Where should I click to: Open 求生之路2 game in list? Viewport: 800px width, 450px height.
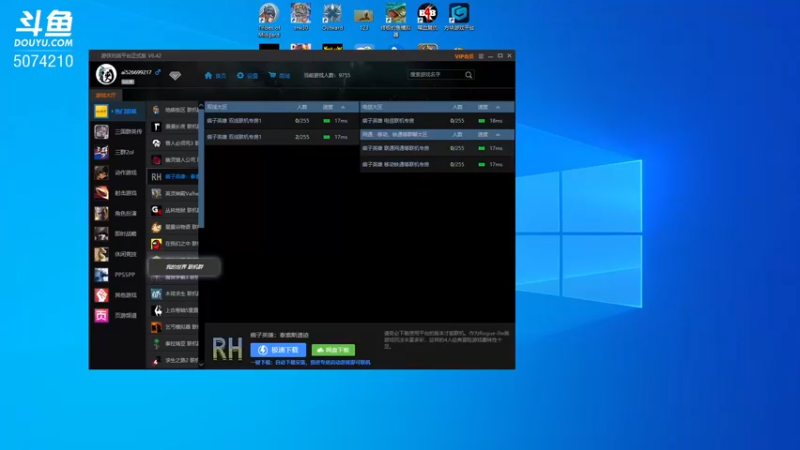coord(173,360)
